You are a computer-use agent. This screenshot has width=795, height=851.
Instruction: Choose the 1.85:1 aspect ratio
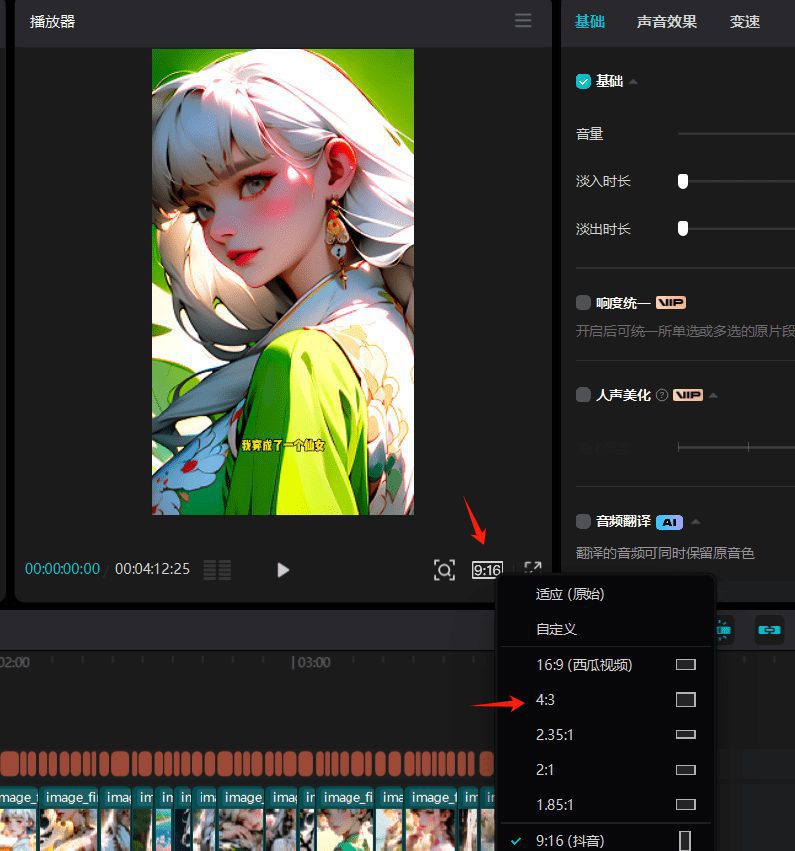click(606, 804)
